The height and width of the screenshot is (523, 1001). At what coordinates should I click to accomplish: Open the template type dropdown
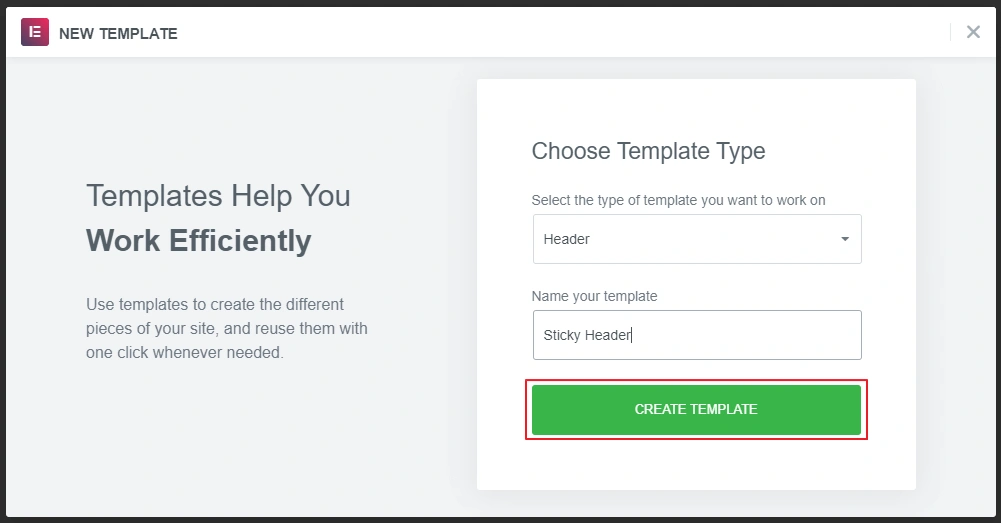pyautogui.click(x=696, y=239)
